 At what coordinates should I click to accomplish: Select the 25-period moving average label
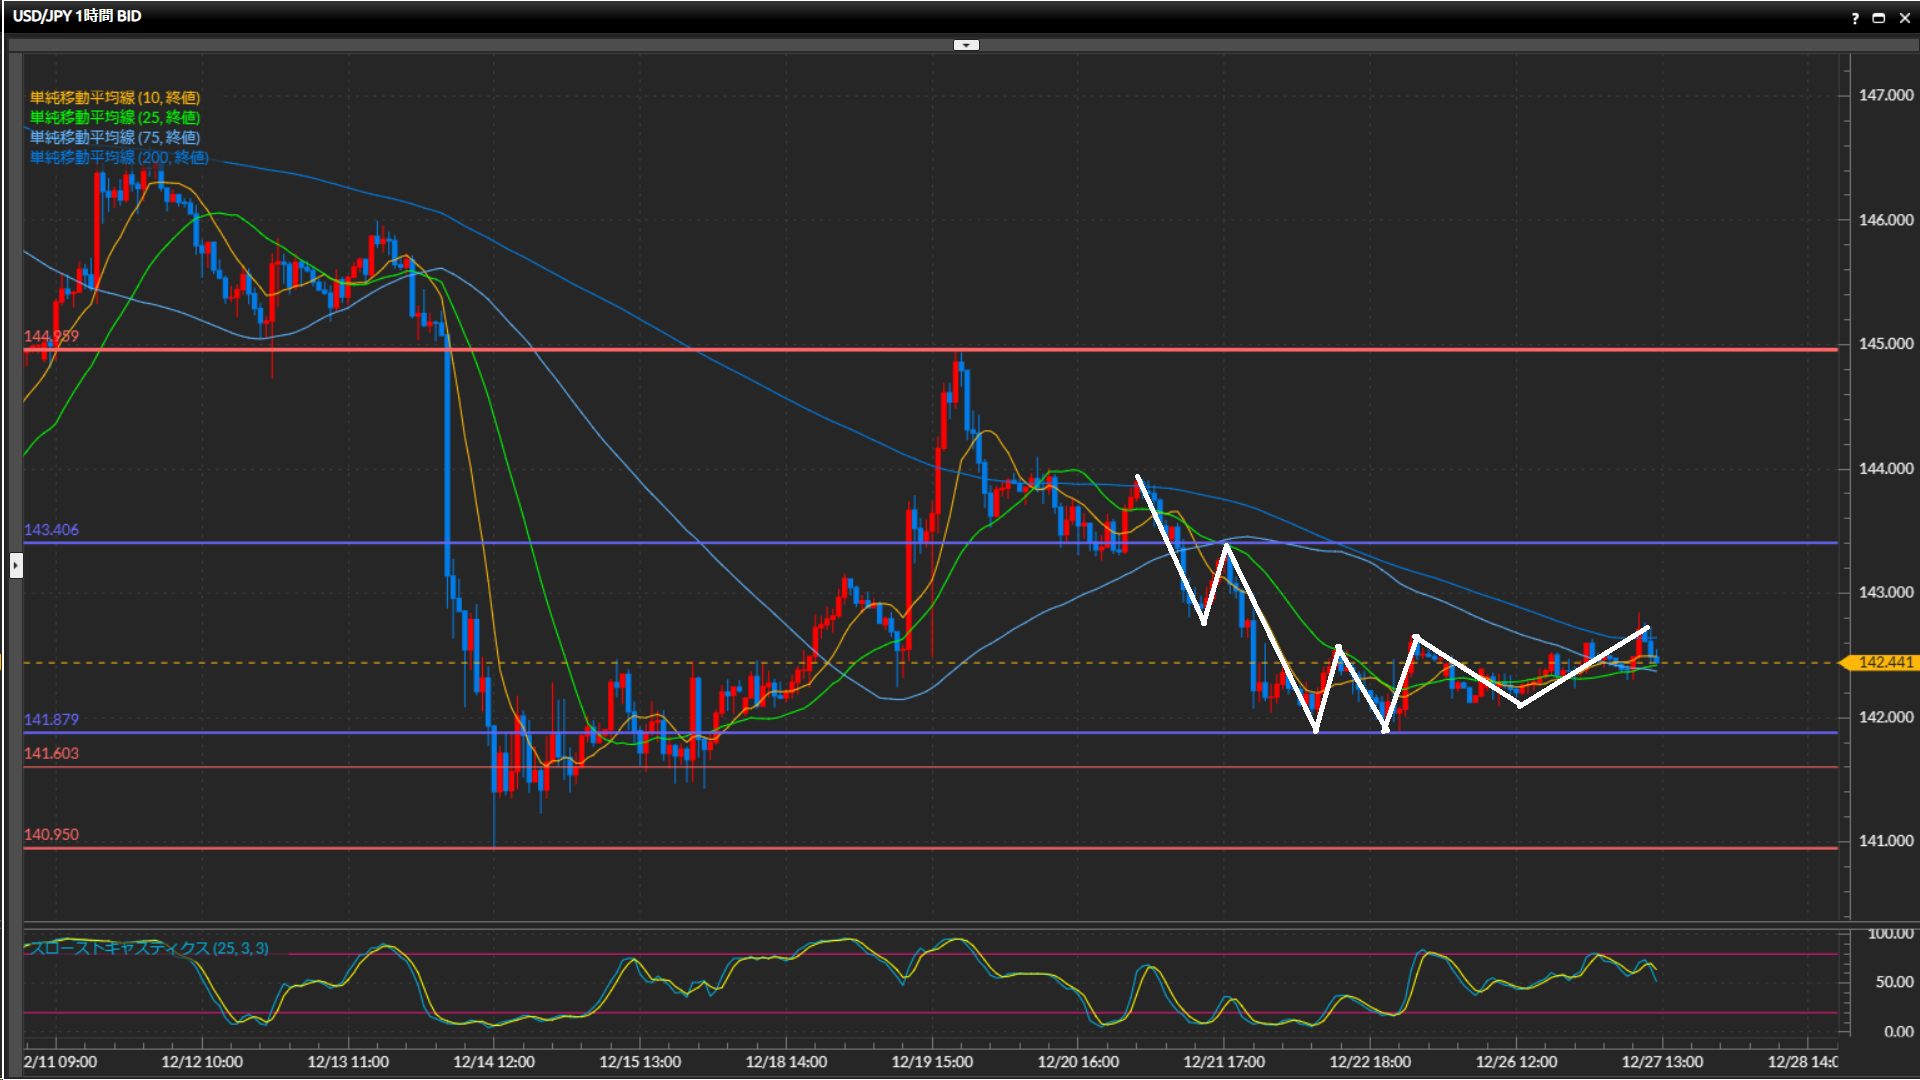pos(114,117)
